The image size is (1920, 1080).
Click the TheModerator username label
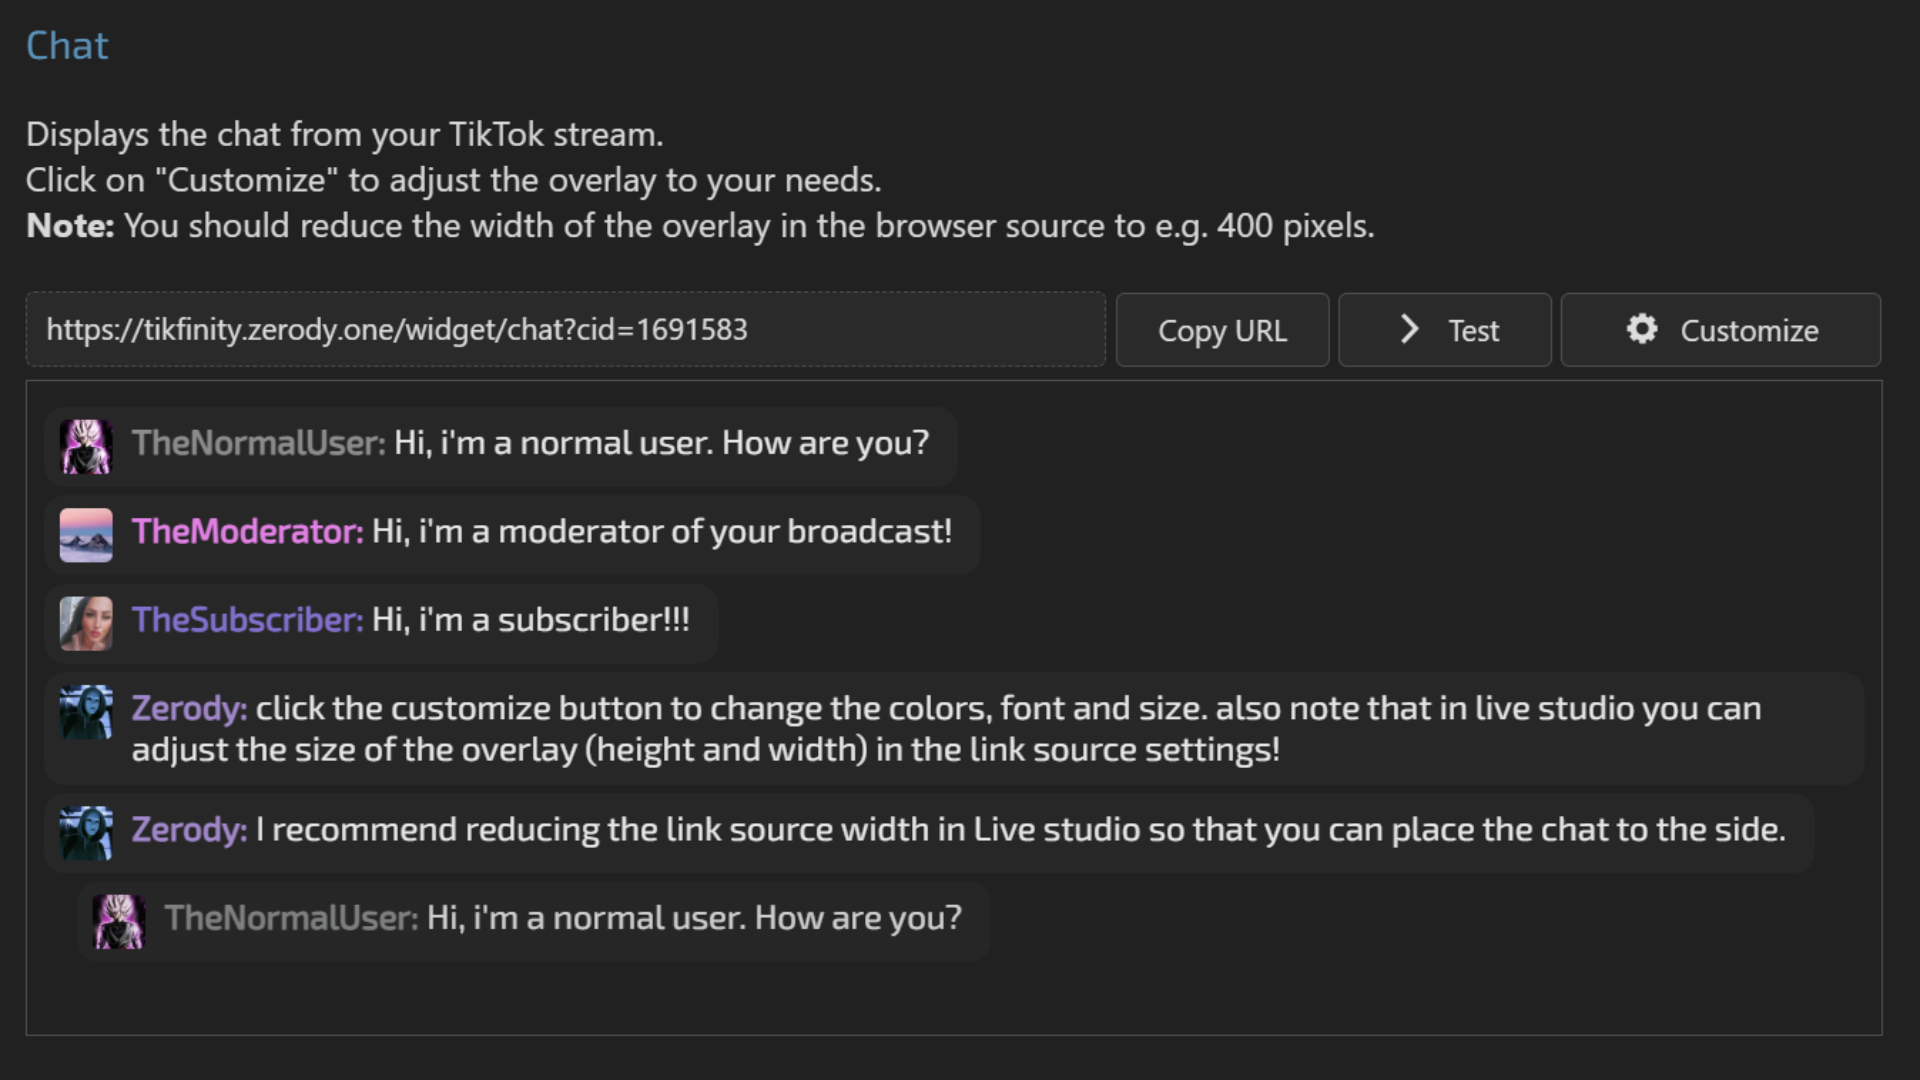[x=246, y=533]
